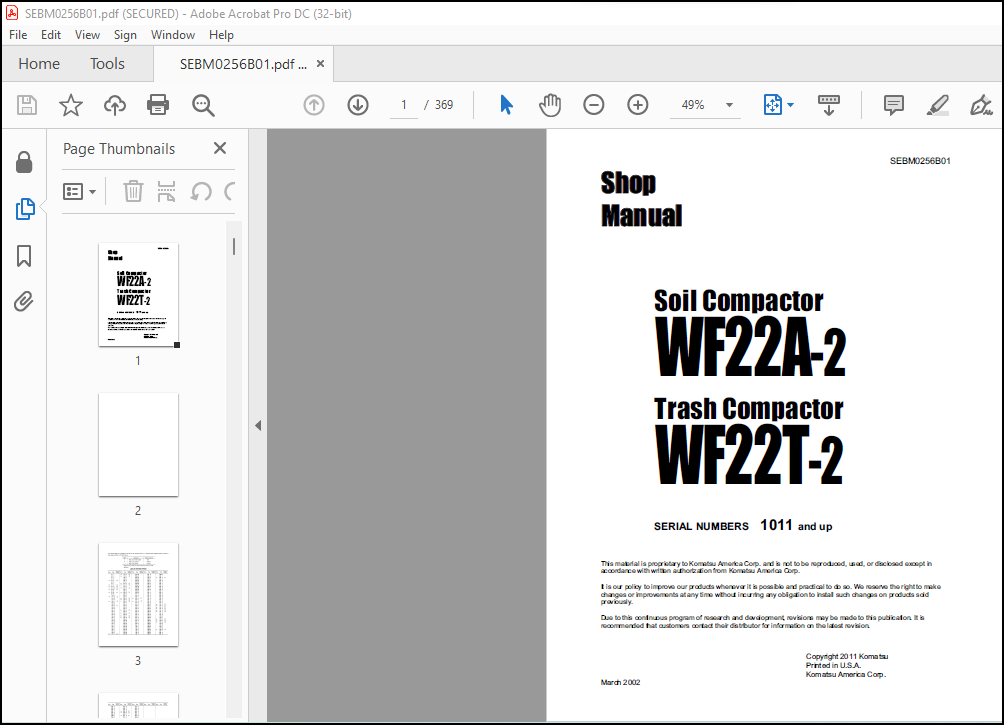
Task: Open the find text magnifier icon
Action: click(x=203, y=105)
